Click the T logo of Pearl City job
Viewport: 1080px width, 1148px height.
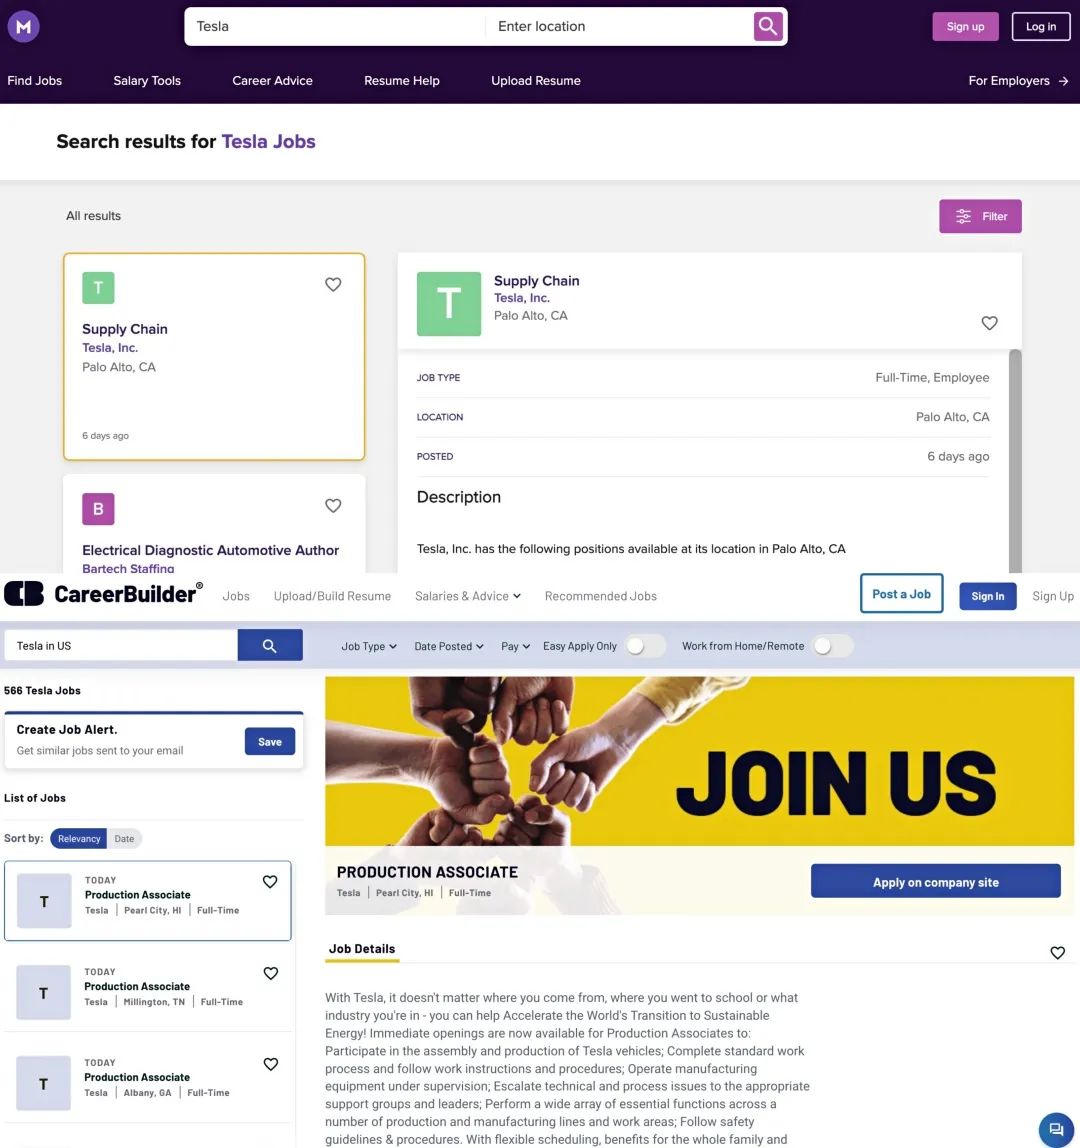44,901
